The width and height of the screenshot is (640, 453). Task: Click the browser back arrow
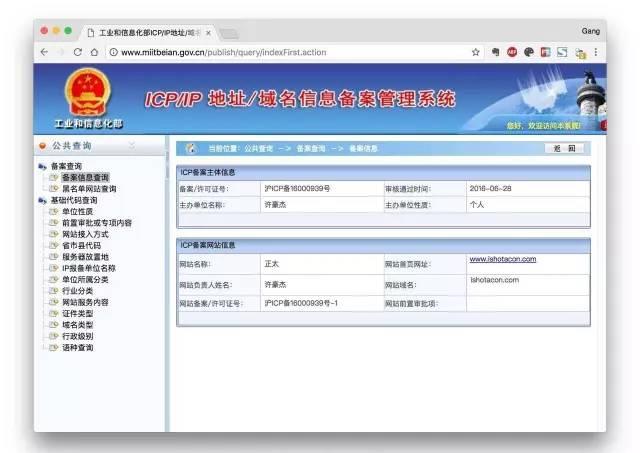pyautogui.click(x=45, y=52)
